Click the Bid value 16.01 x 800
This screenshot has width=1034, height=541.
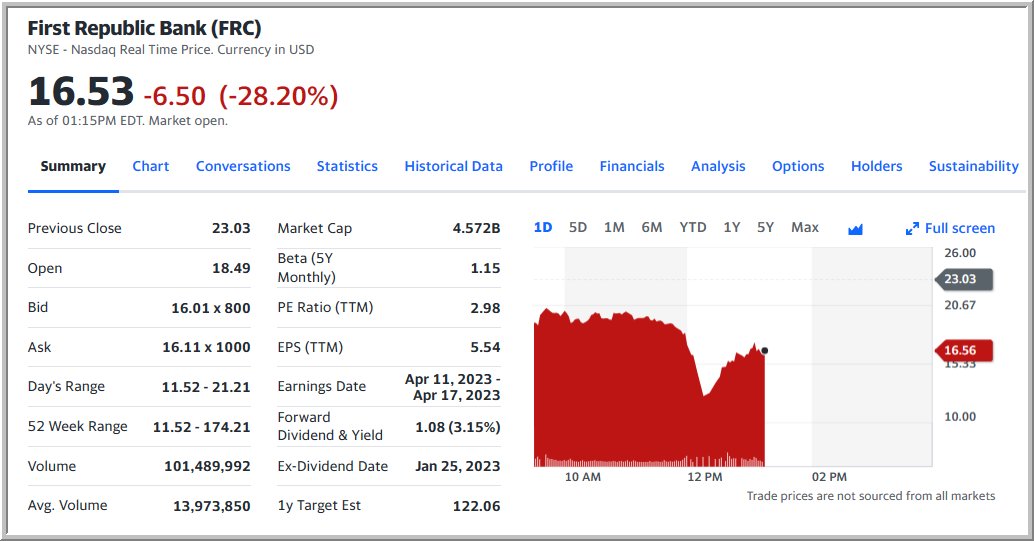click(210, 308)
